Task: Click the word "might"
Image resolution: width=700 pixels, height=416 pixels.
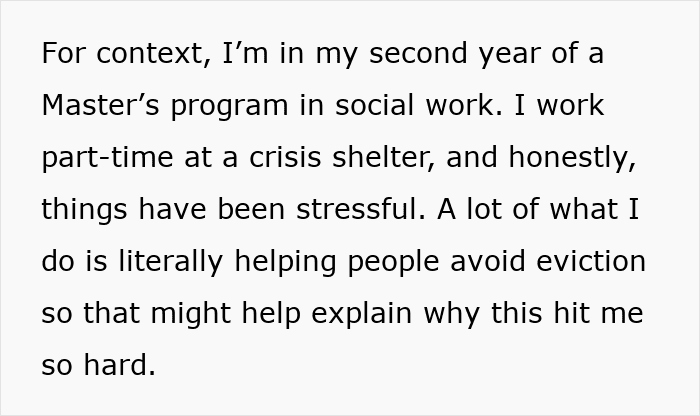Action: point(190,315)
